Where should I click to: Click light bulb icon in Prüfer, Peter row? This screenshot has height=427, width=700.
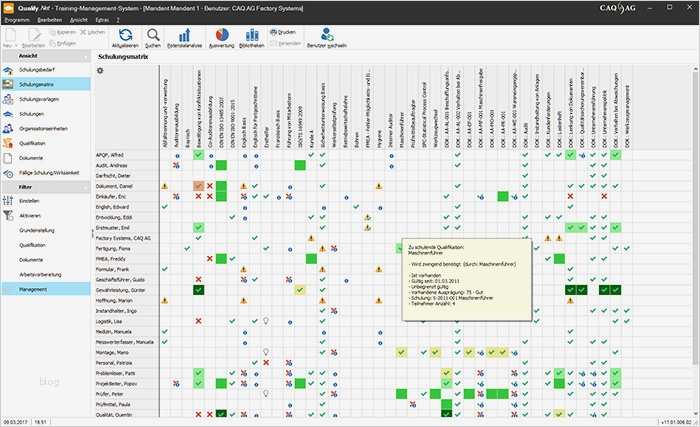266,394
